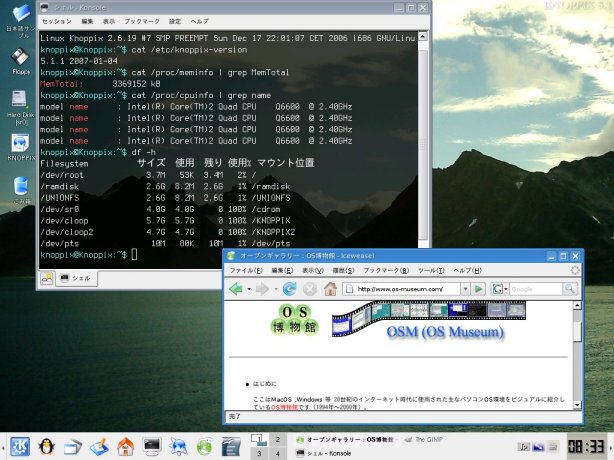614x460 pixels.
Task: Open Iceweasel ファイル(F) menu
Action: pyautogui.click(x=246, y=271)
